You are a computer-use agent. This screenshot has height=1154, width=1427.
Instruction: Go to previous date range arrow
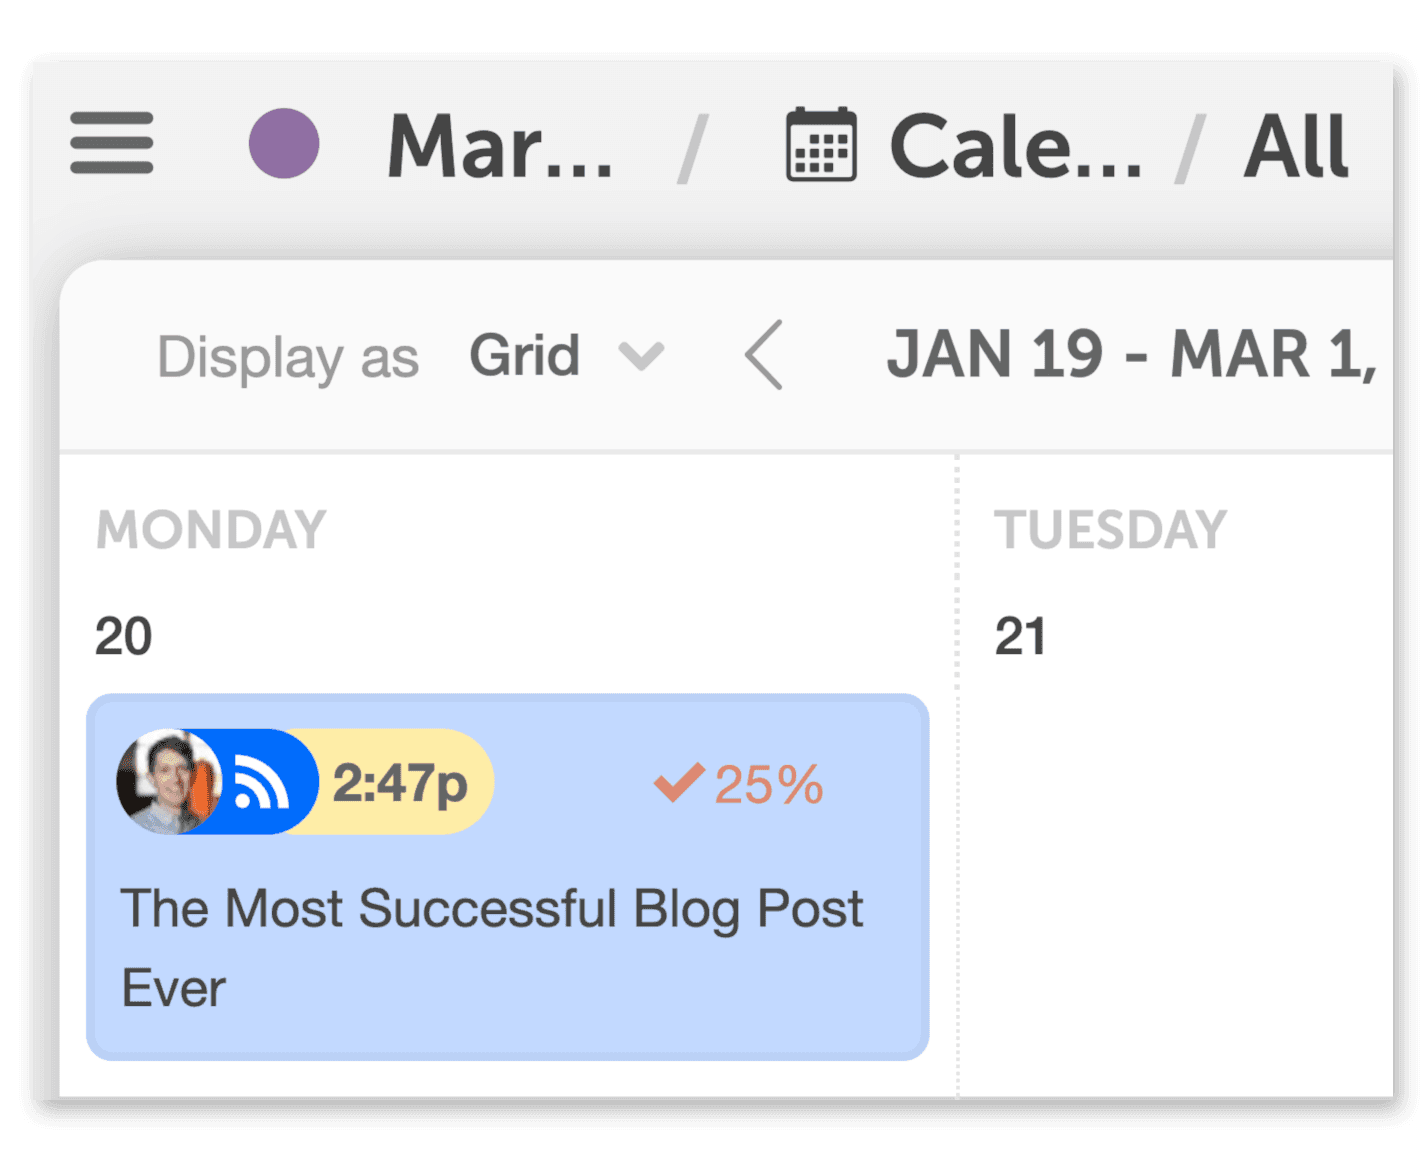coord(764,355)
